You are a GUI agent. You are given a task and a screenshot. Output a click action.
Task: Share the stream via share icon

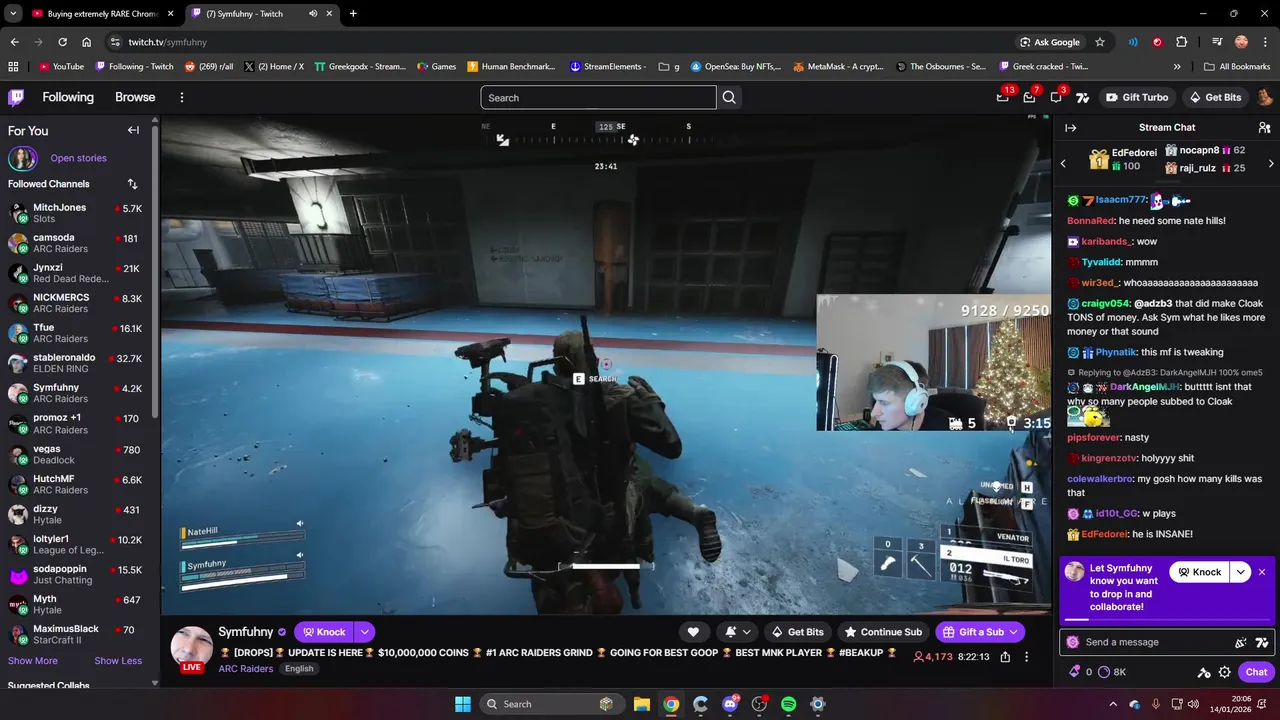1005,657
